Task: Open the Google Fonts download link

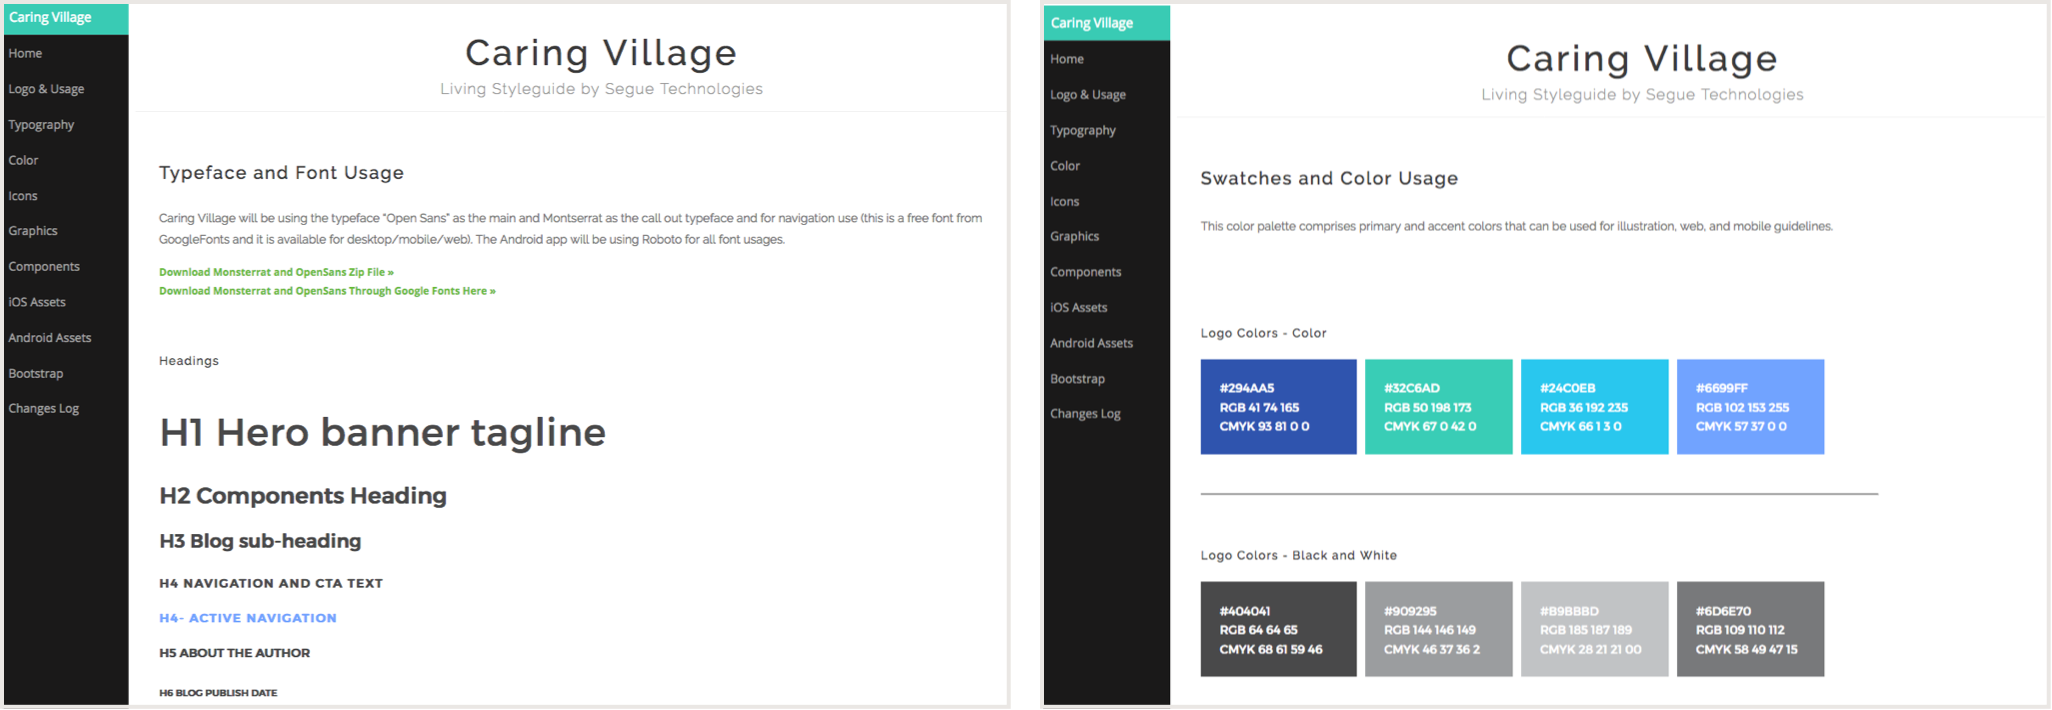Action: click(327, 291)
